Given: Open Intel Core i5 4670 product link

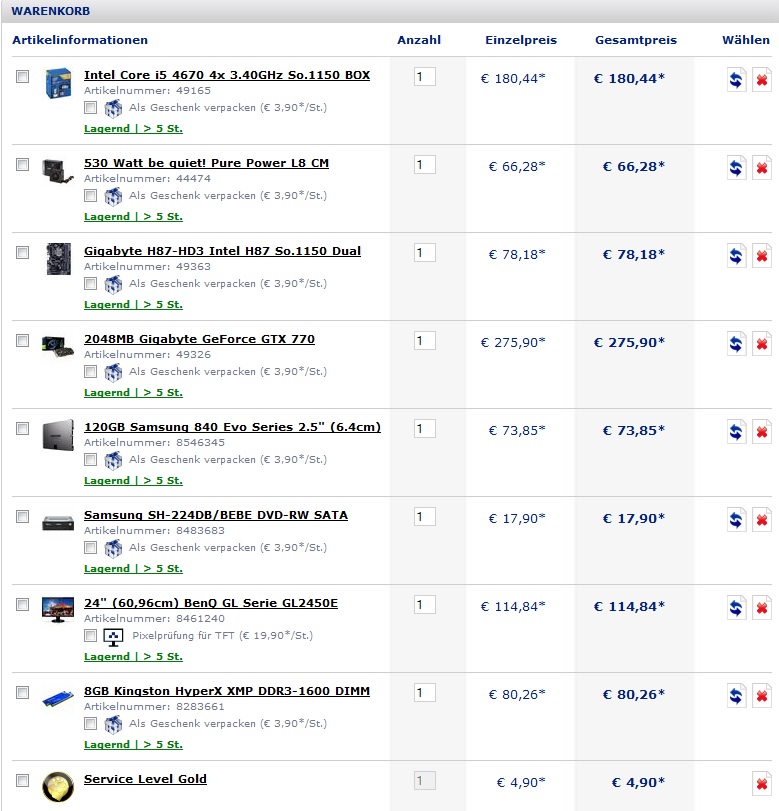Looking at the screenshot, I should click(x=227, y=75).
